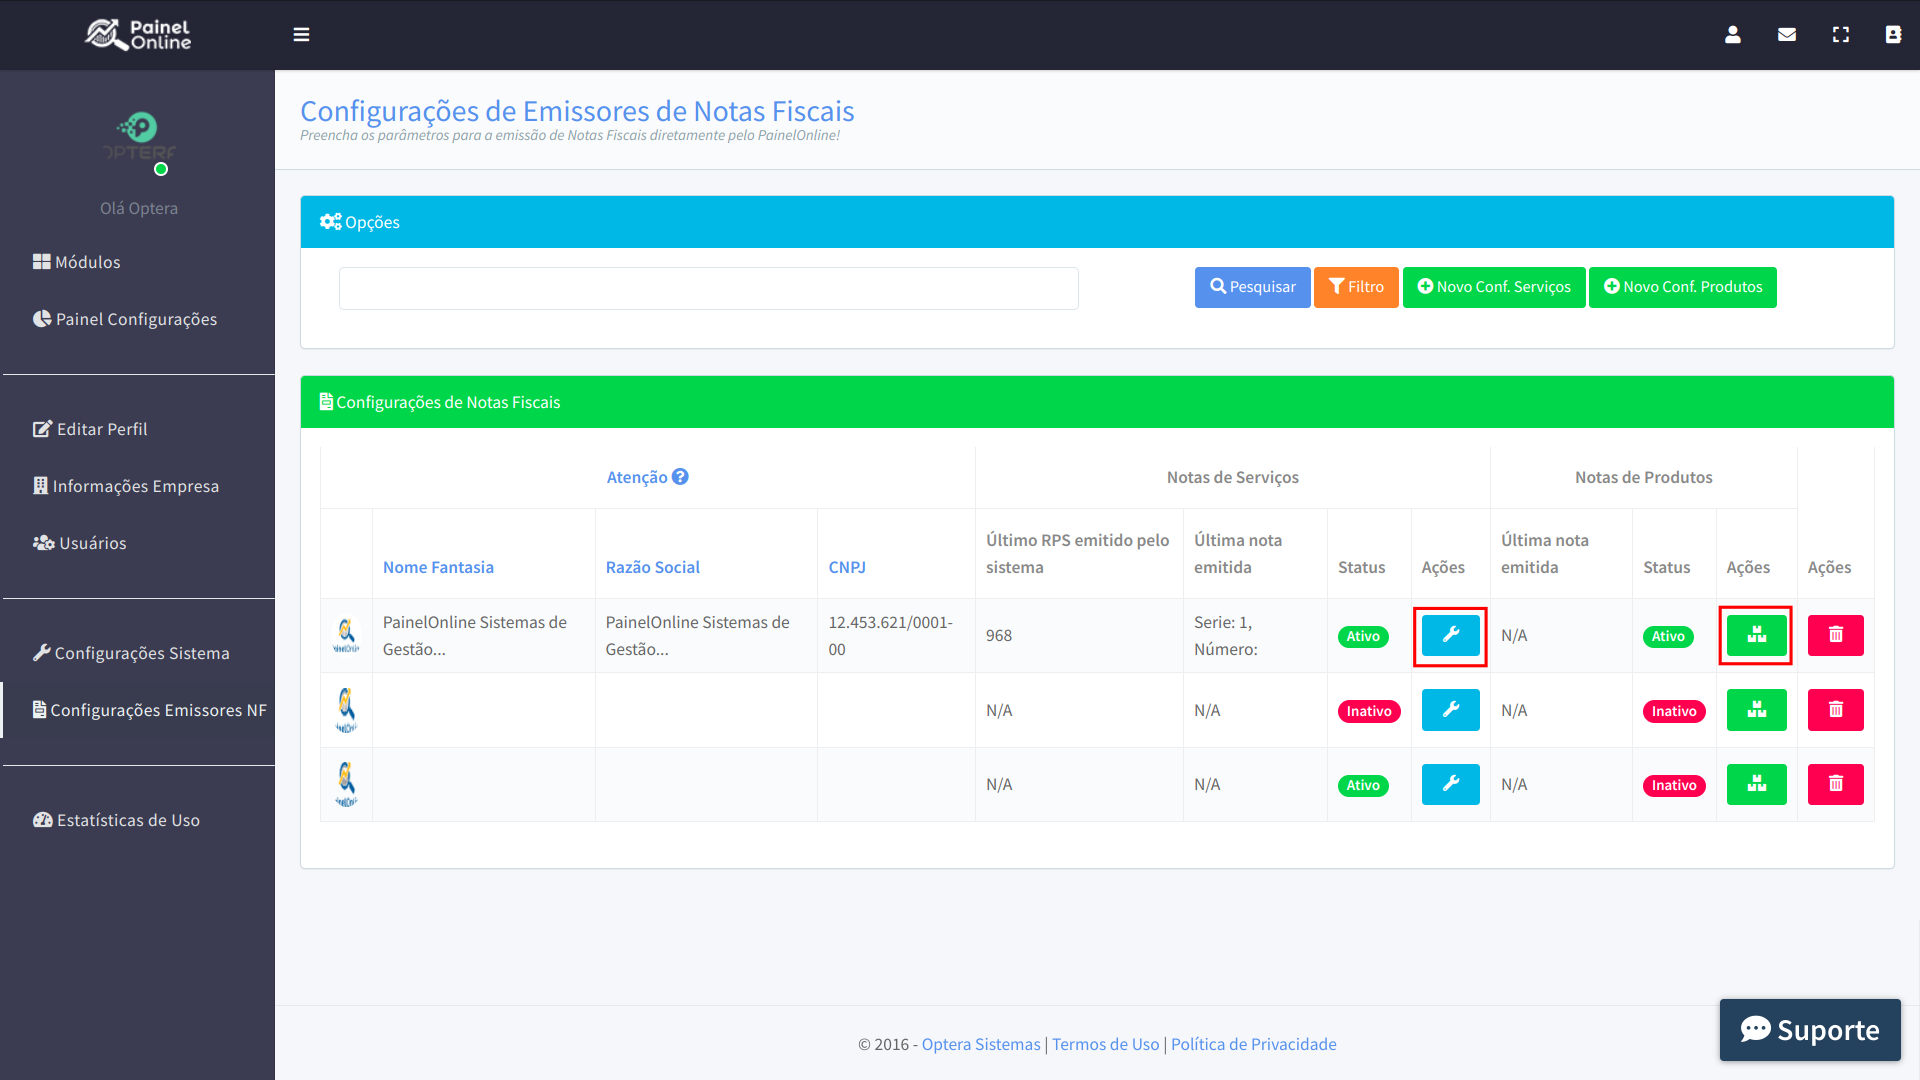Configure services wrench for PainelOnline Sistemas row
The height and width of the screenshot is (1080, 1920).
(x=1450, y=635)
